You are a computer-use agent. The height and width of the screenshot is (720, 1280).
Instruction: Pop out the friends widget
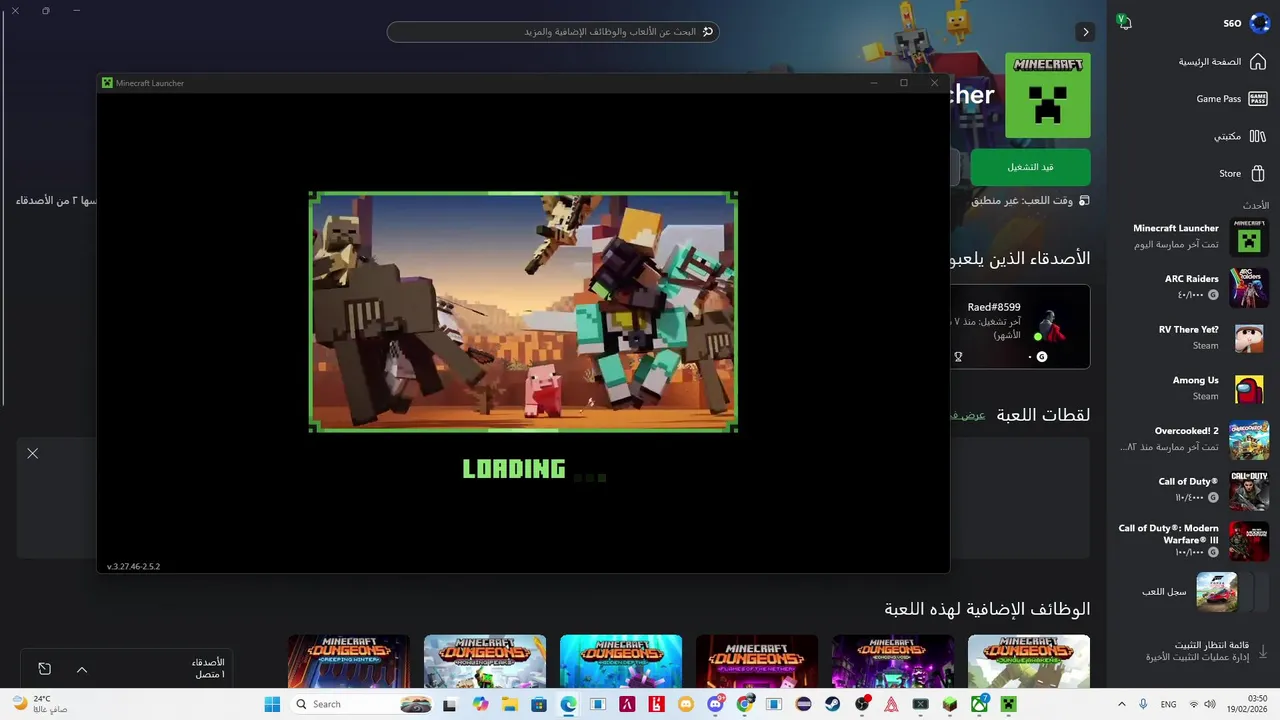[x=45, y=669]
